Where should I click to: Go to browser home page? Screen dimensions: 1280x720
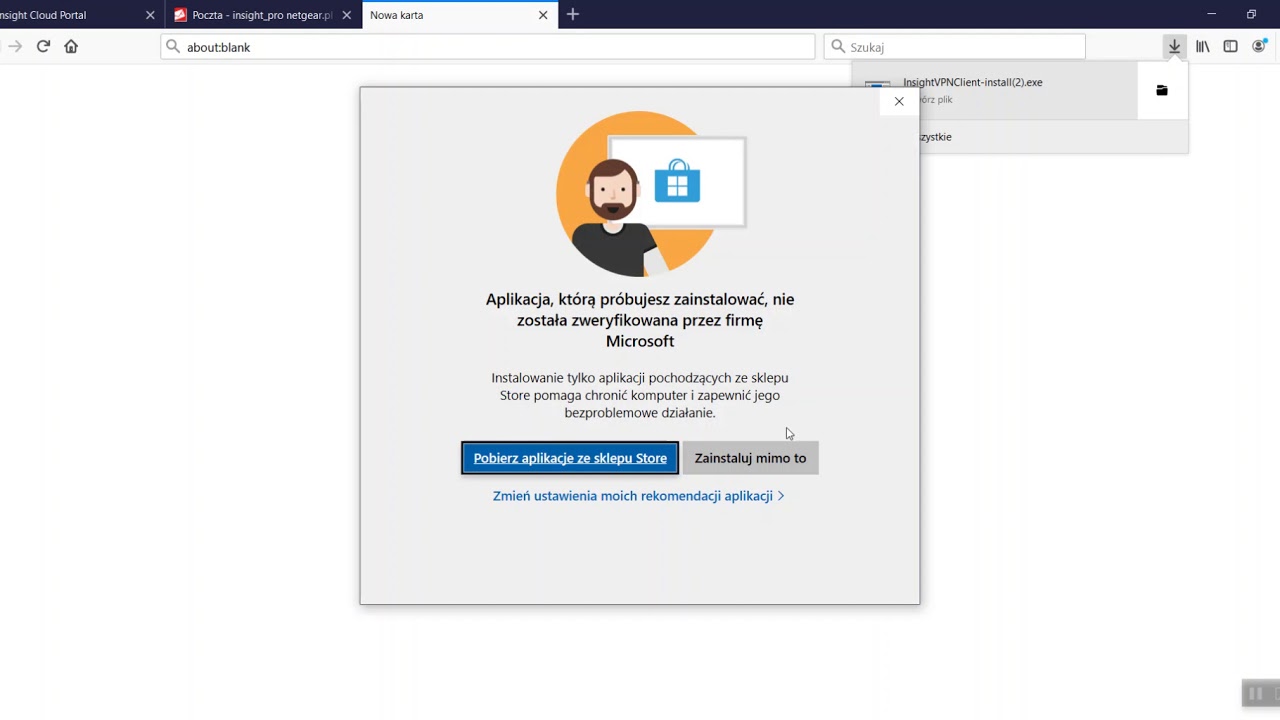[71, 46]
